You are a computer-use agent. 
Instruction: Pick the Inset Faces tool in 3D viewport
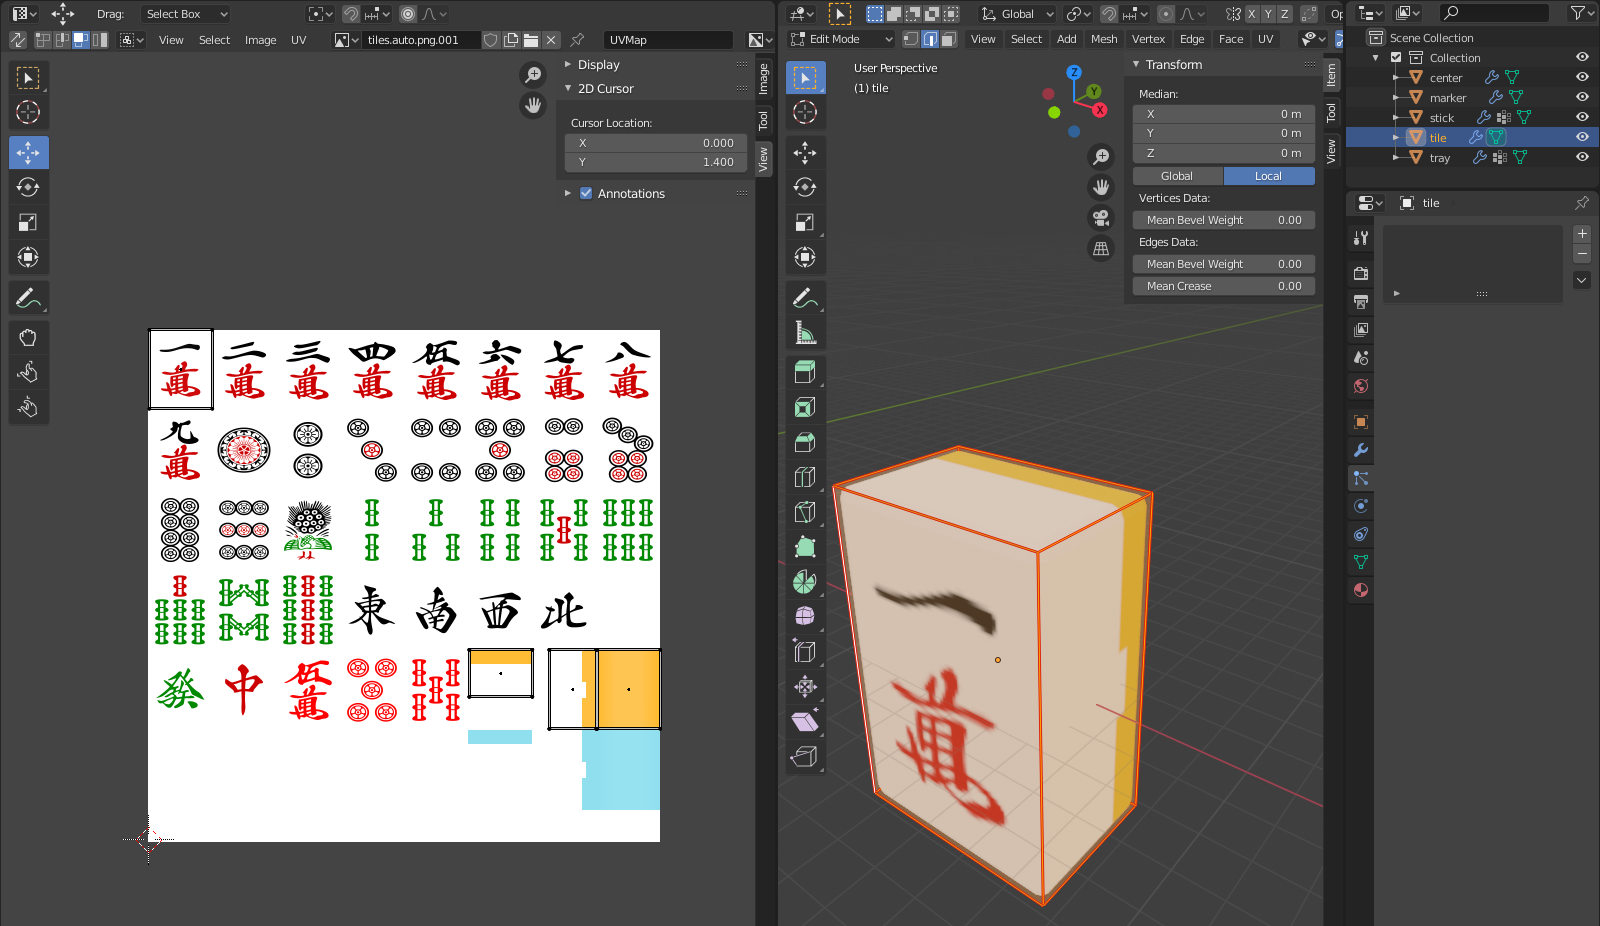[805, 407]
